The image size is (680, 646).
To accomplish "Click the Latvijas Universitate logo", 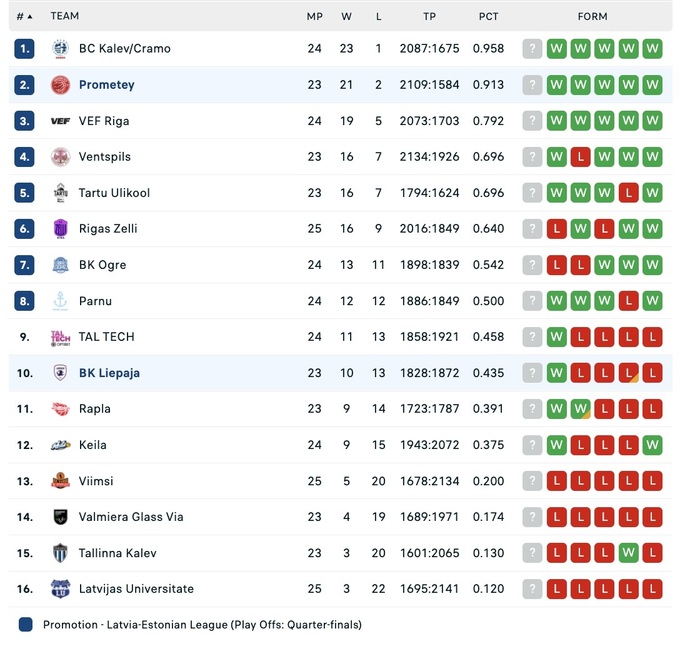I will coord(60,589).
